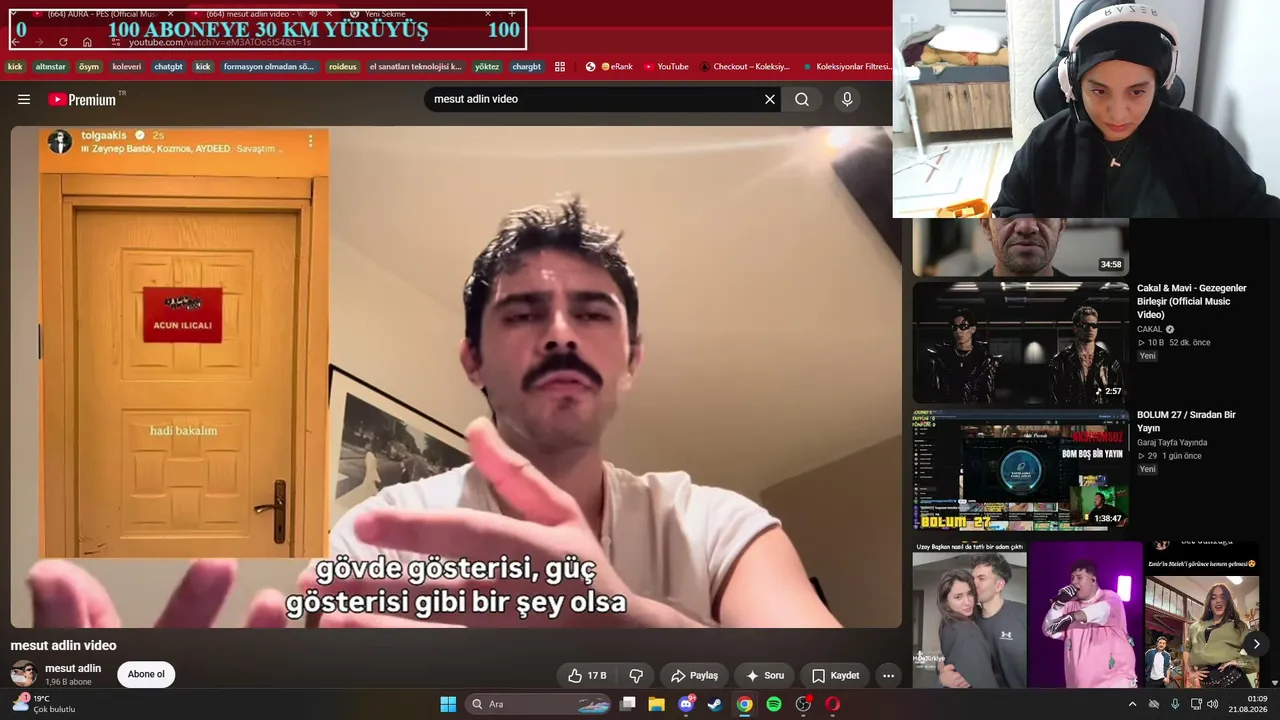This screenshot has width=1280, height=720.
Task: Open three-dot options on tolgaakis story overlay
Action: click(311, 141)
